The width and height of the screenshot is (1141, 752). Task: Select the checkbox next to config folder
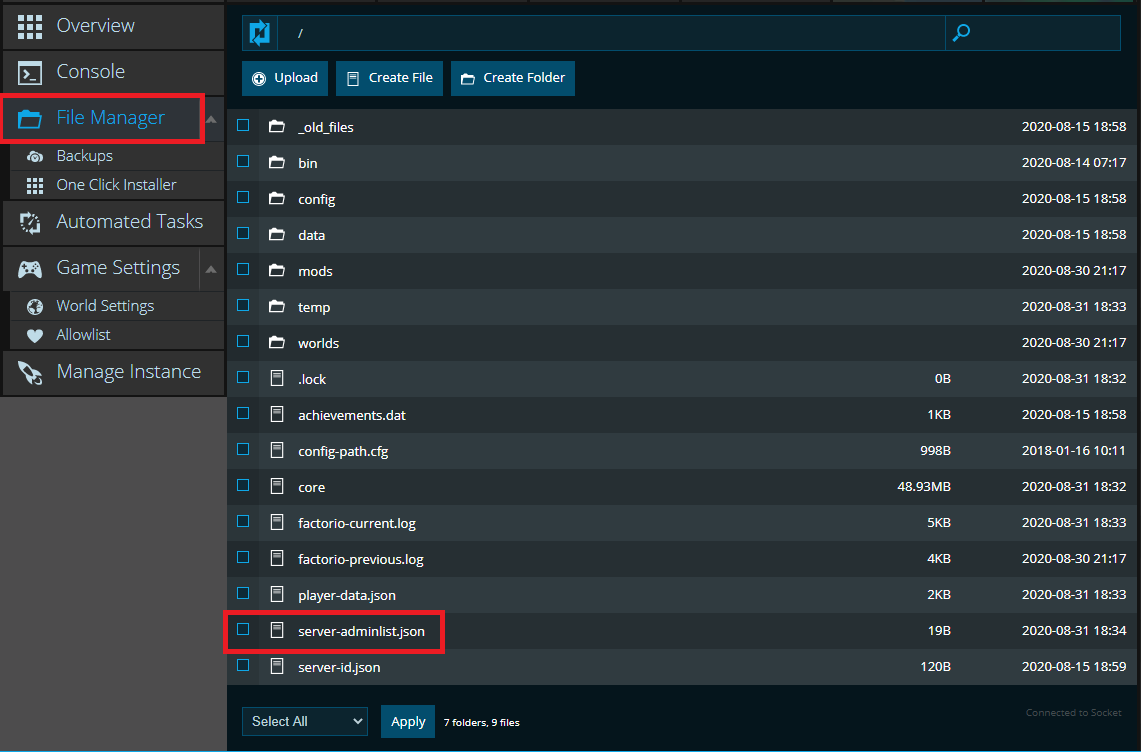(x=243, y=198)
